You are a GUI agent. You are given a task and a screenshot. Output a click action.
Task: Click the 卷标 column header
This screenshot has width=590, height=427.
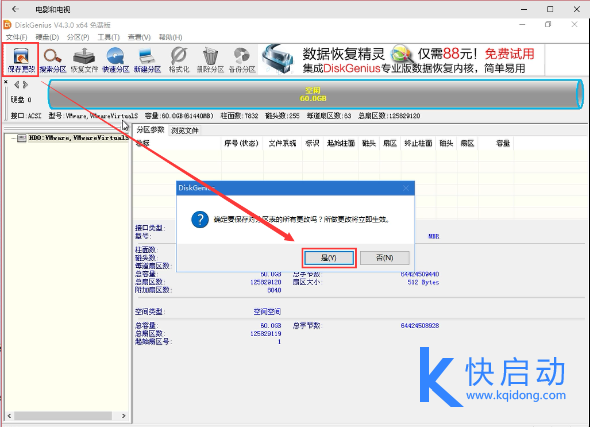click(177, 143)
